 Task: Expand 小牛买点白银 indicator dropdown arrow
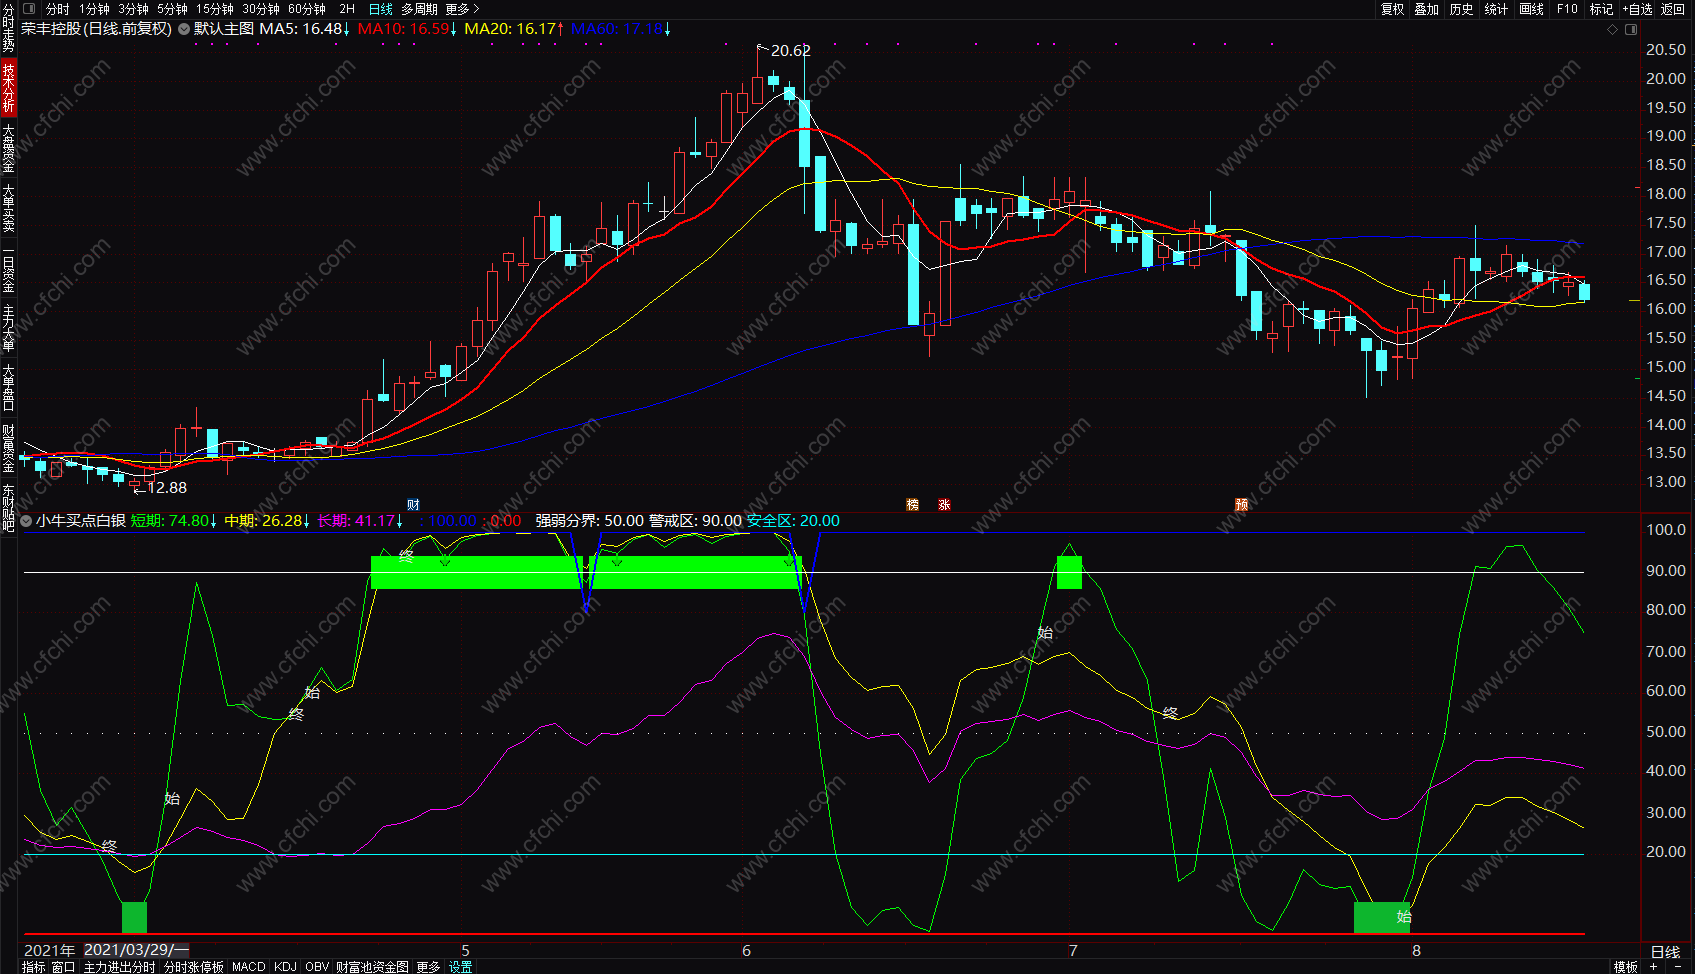(26, 520)
